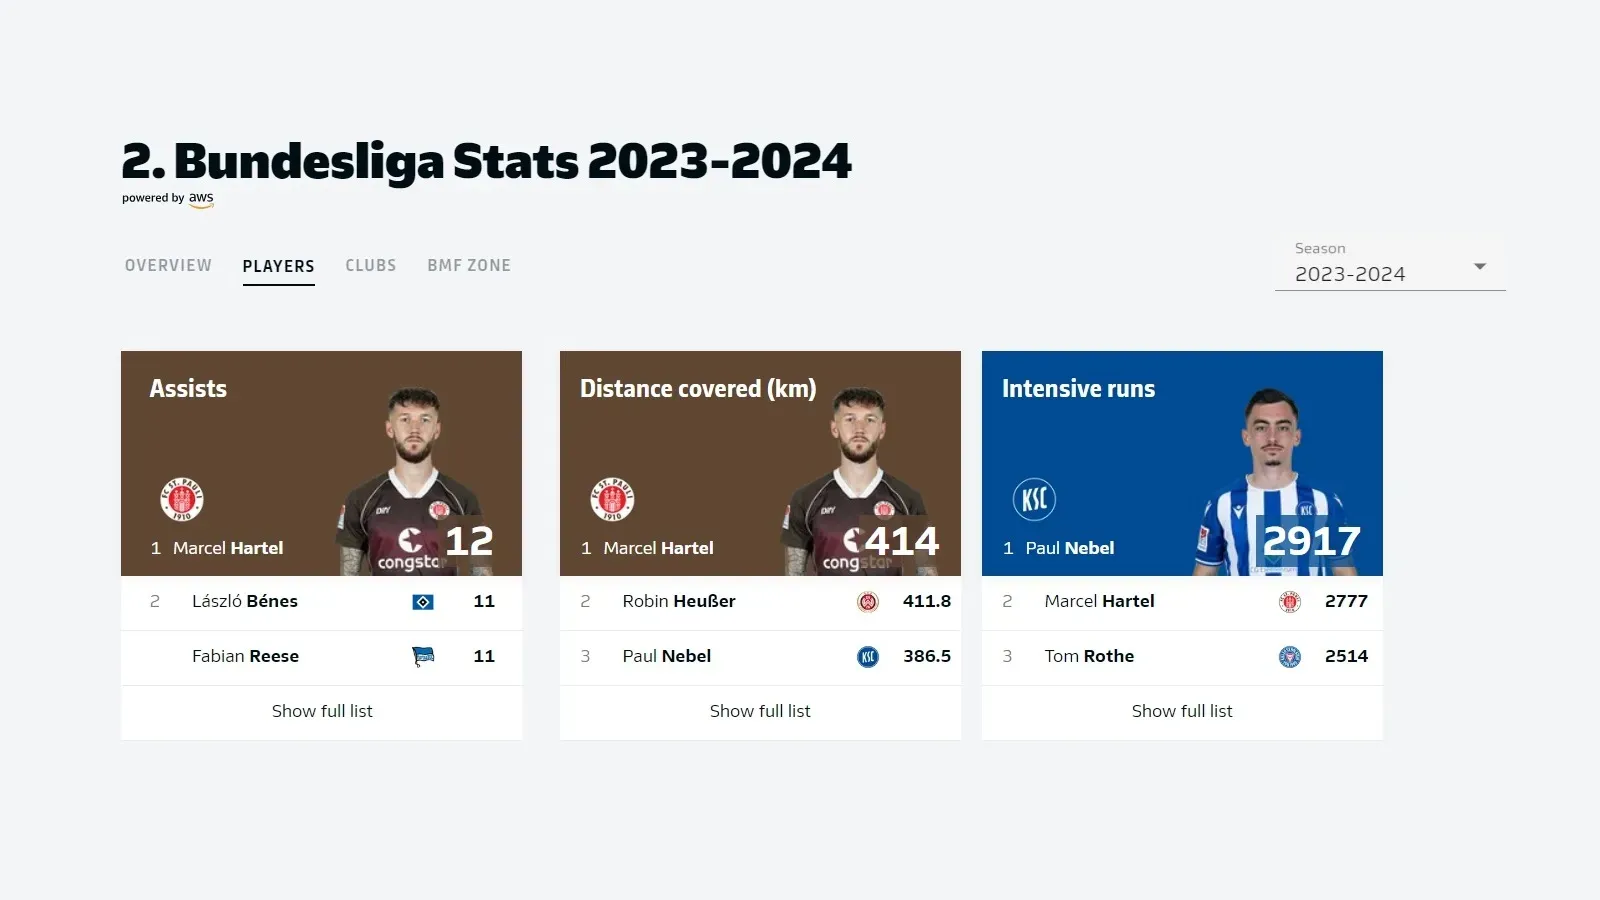Click Paul Nebel's photo in Intensive runs
1600x900 pixels.
1270,470
